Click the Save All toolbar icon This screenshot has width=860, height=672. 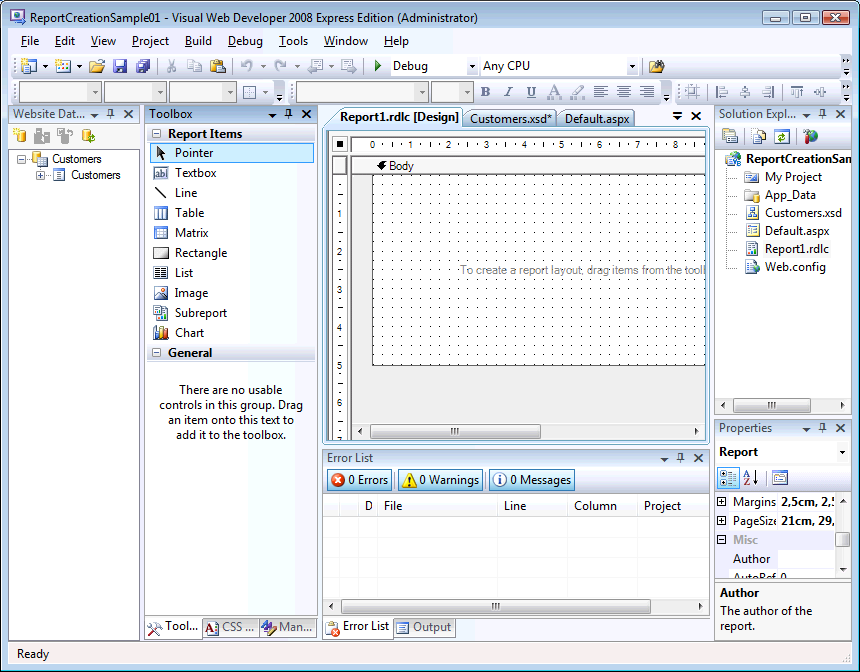tap(142, 66)
